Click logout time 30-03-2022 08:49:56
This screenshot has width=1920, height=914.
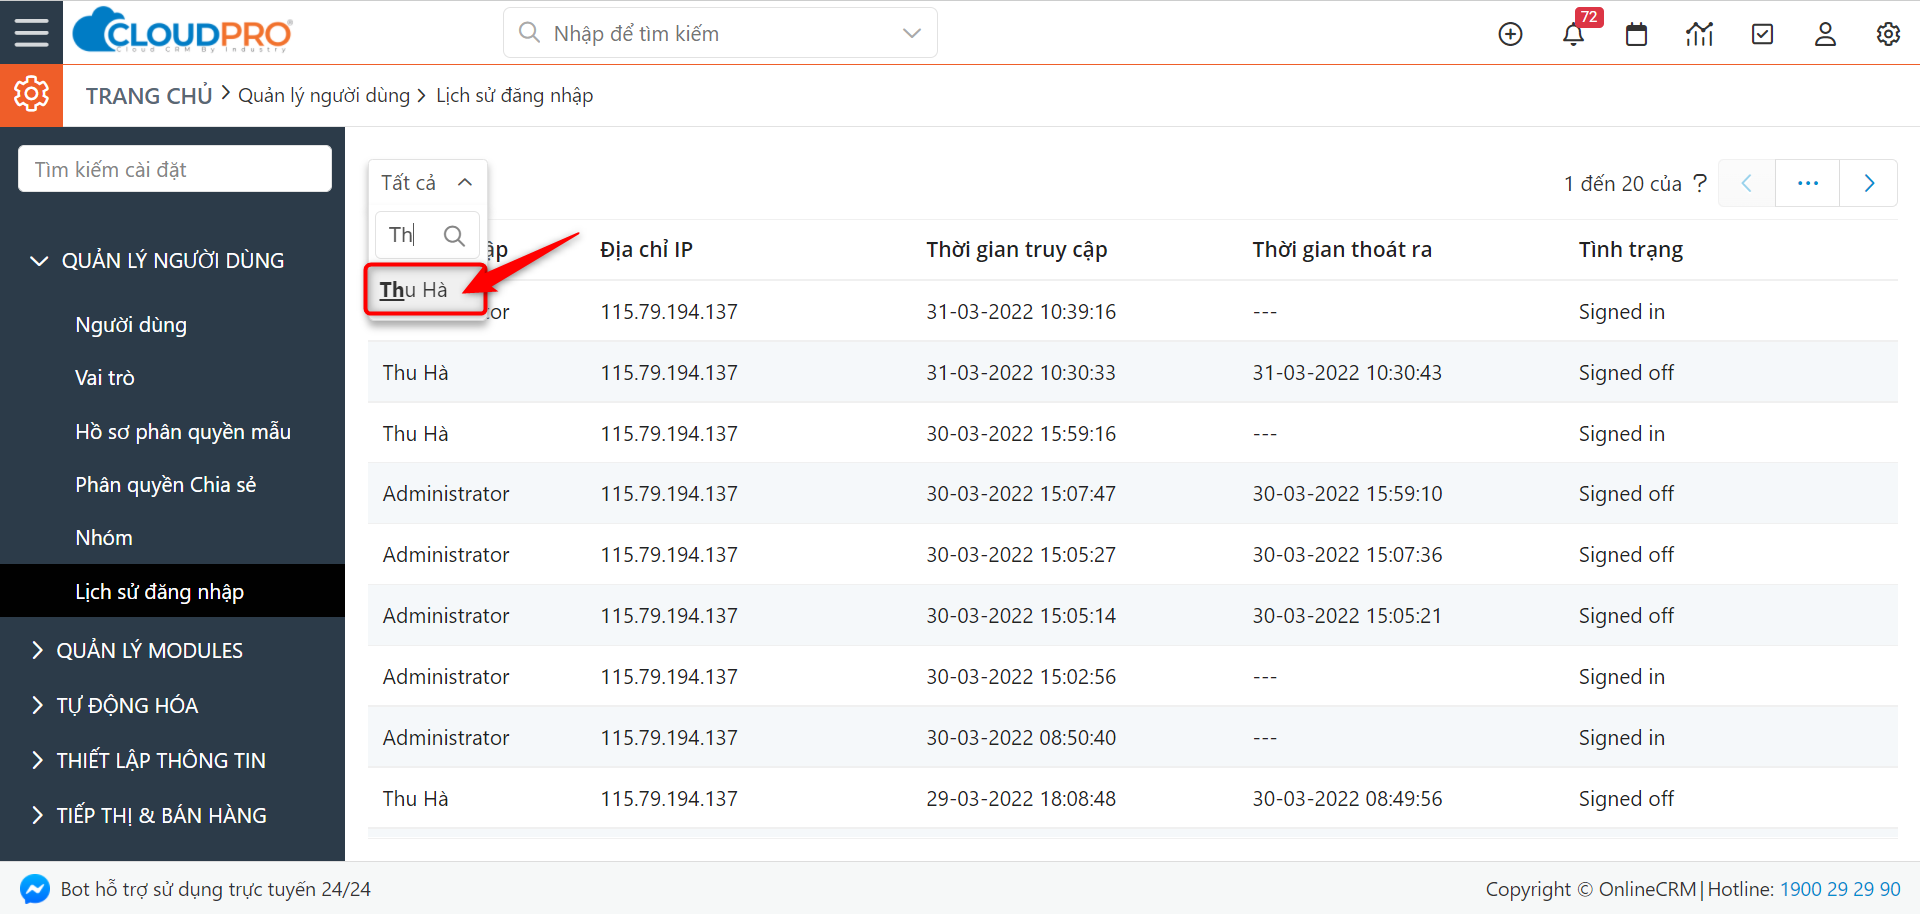point(1347,799)
